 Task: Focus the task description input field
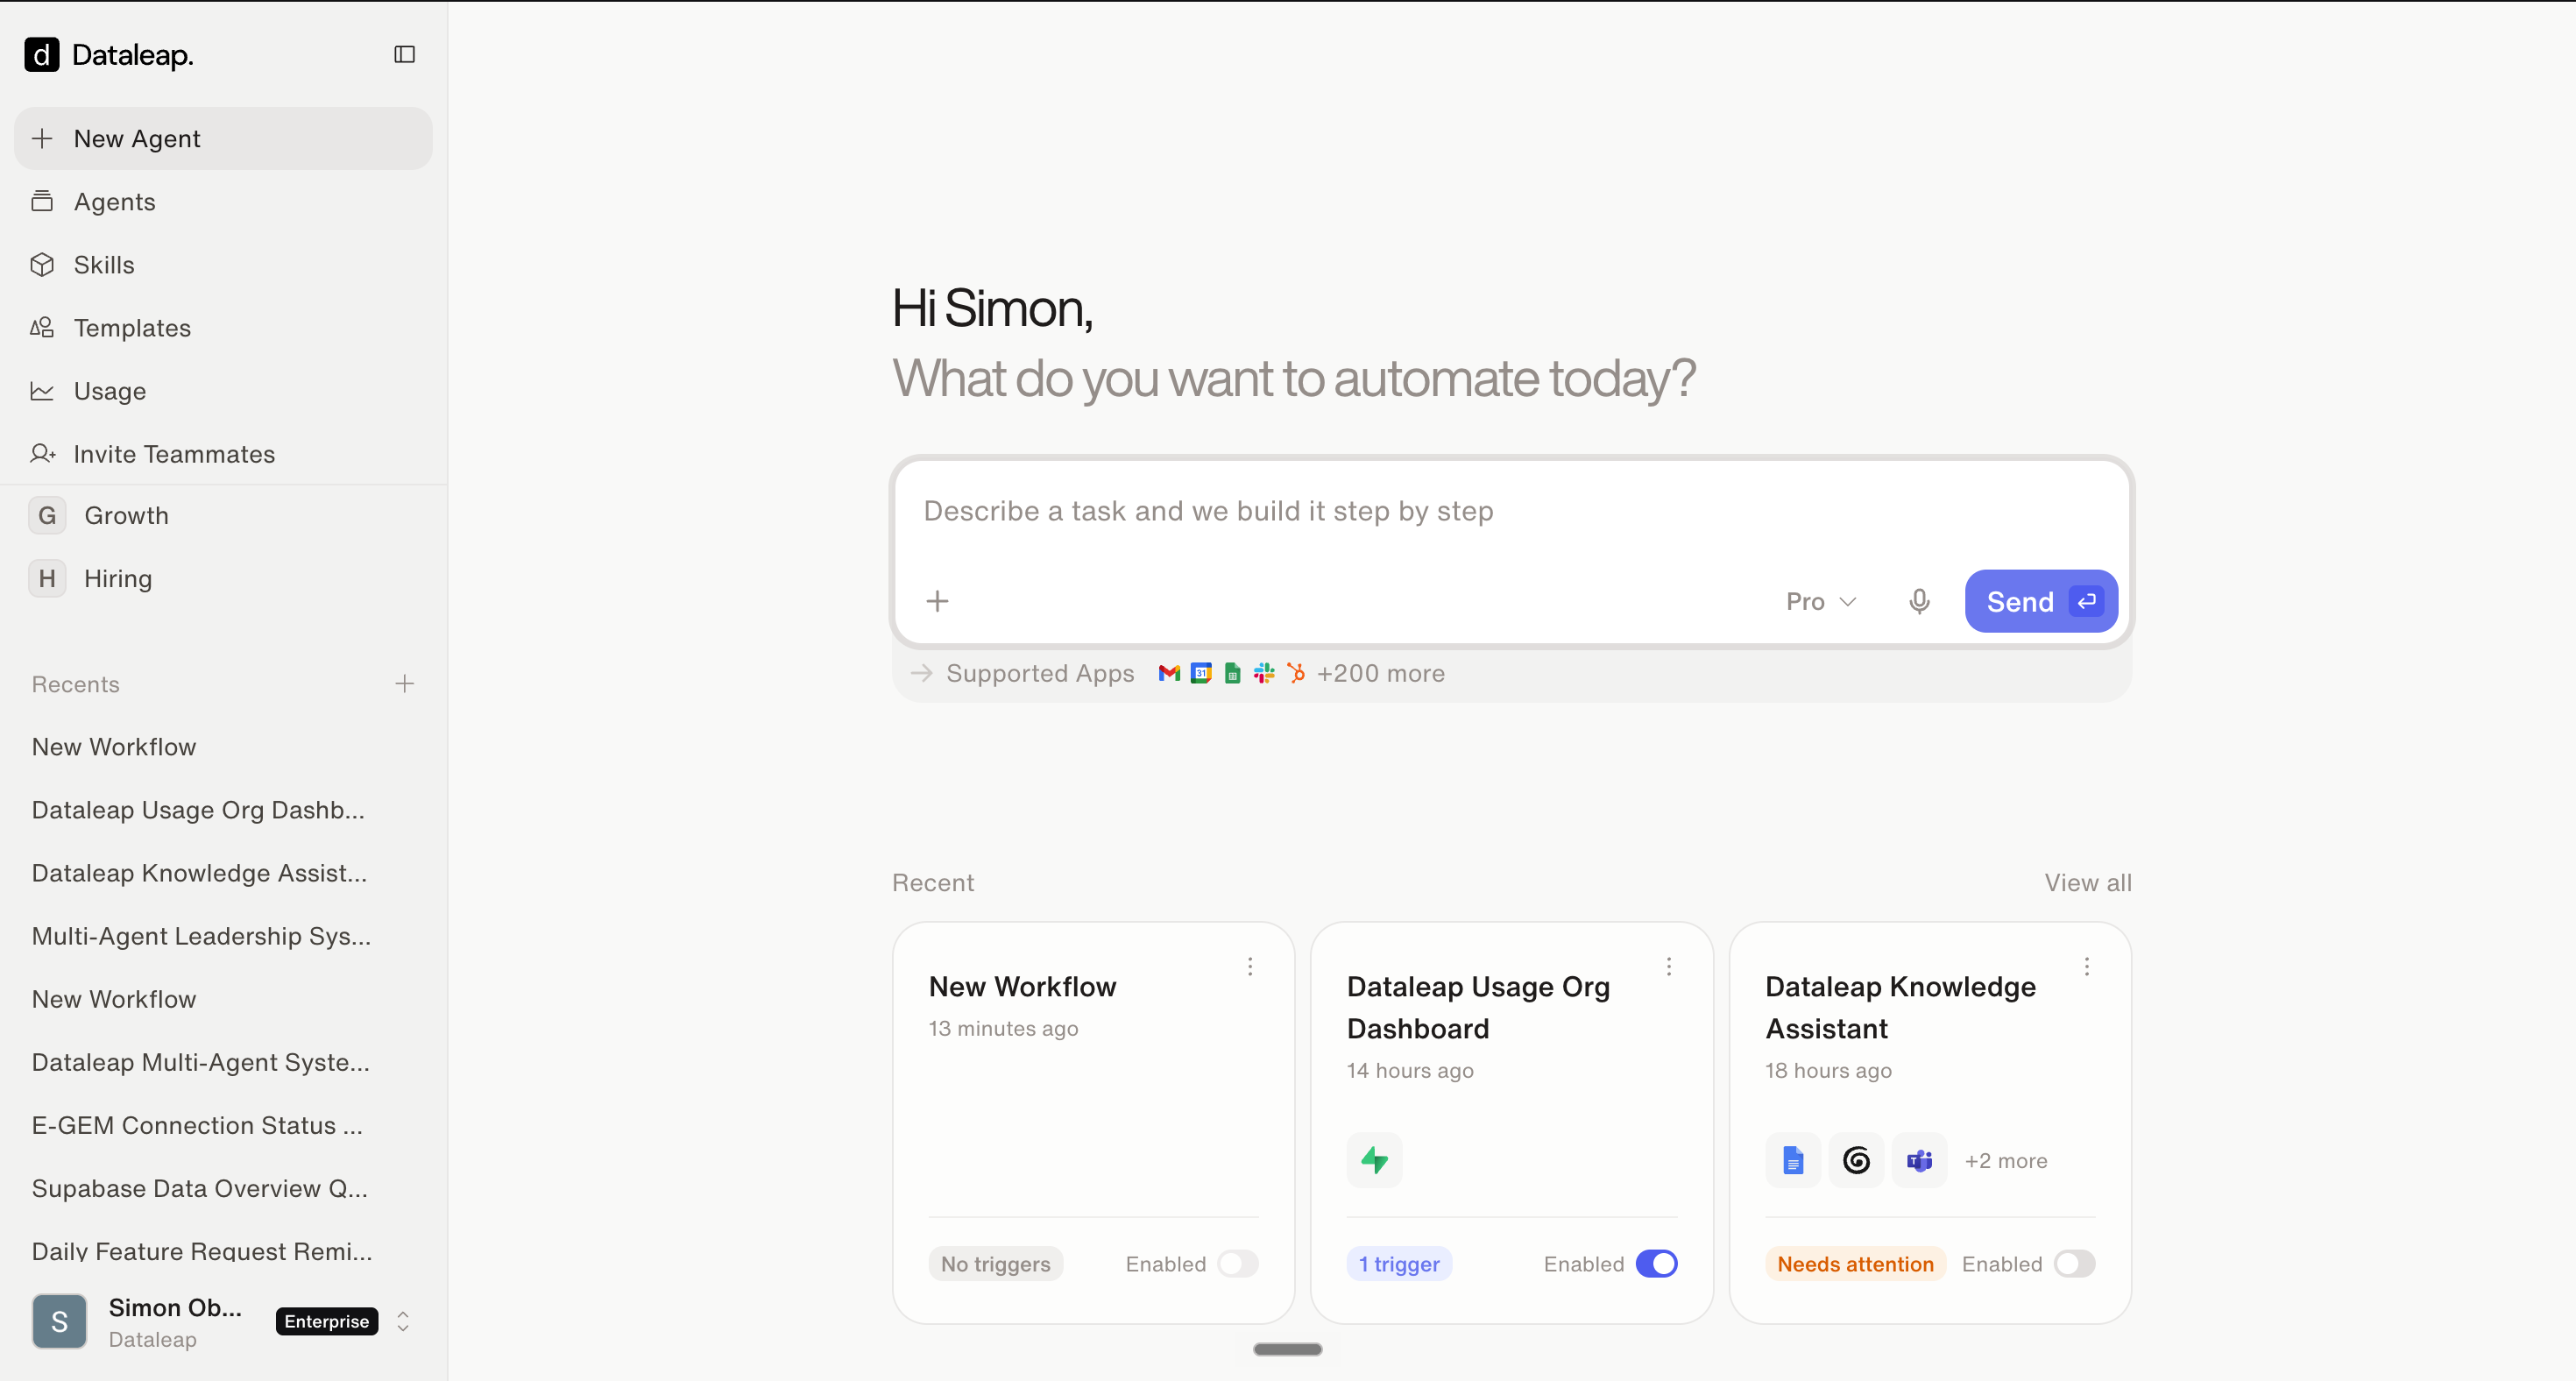(1512, 511)
